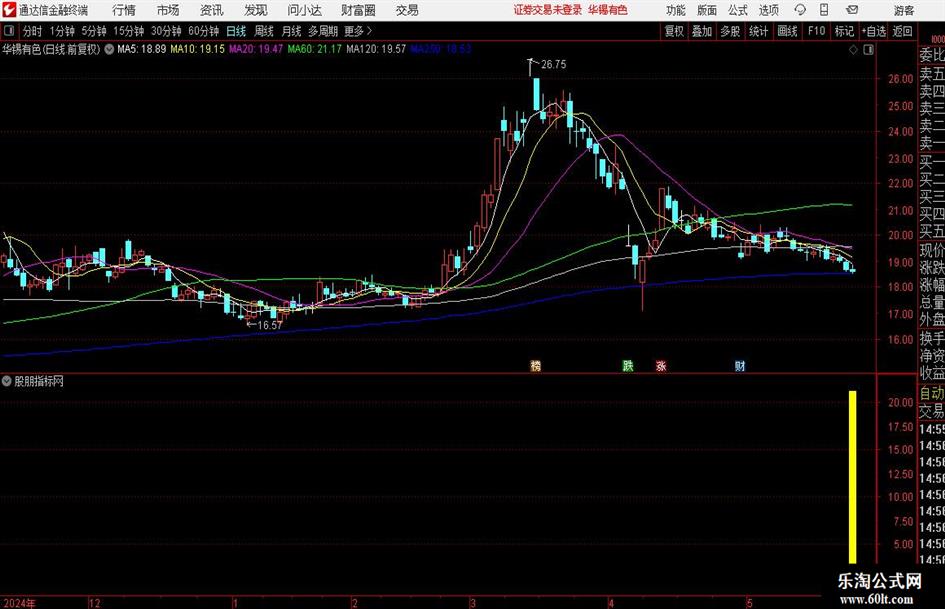Open the 公式 menu

[737, 10]
